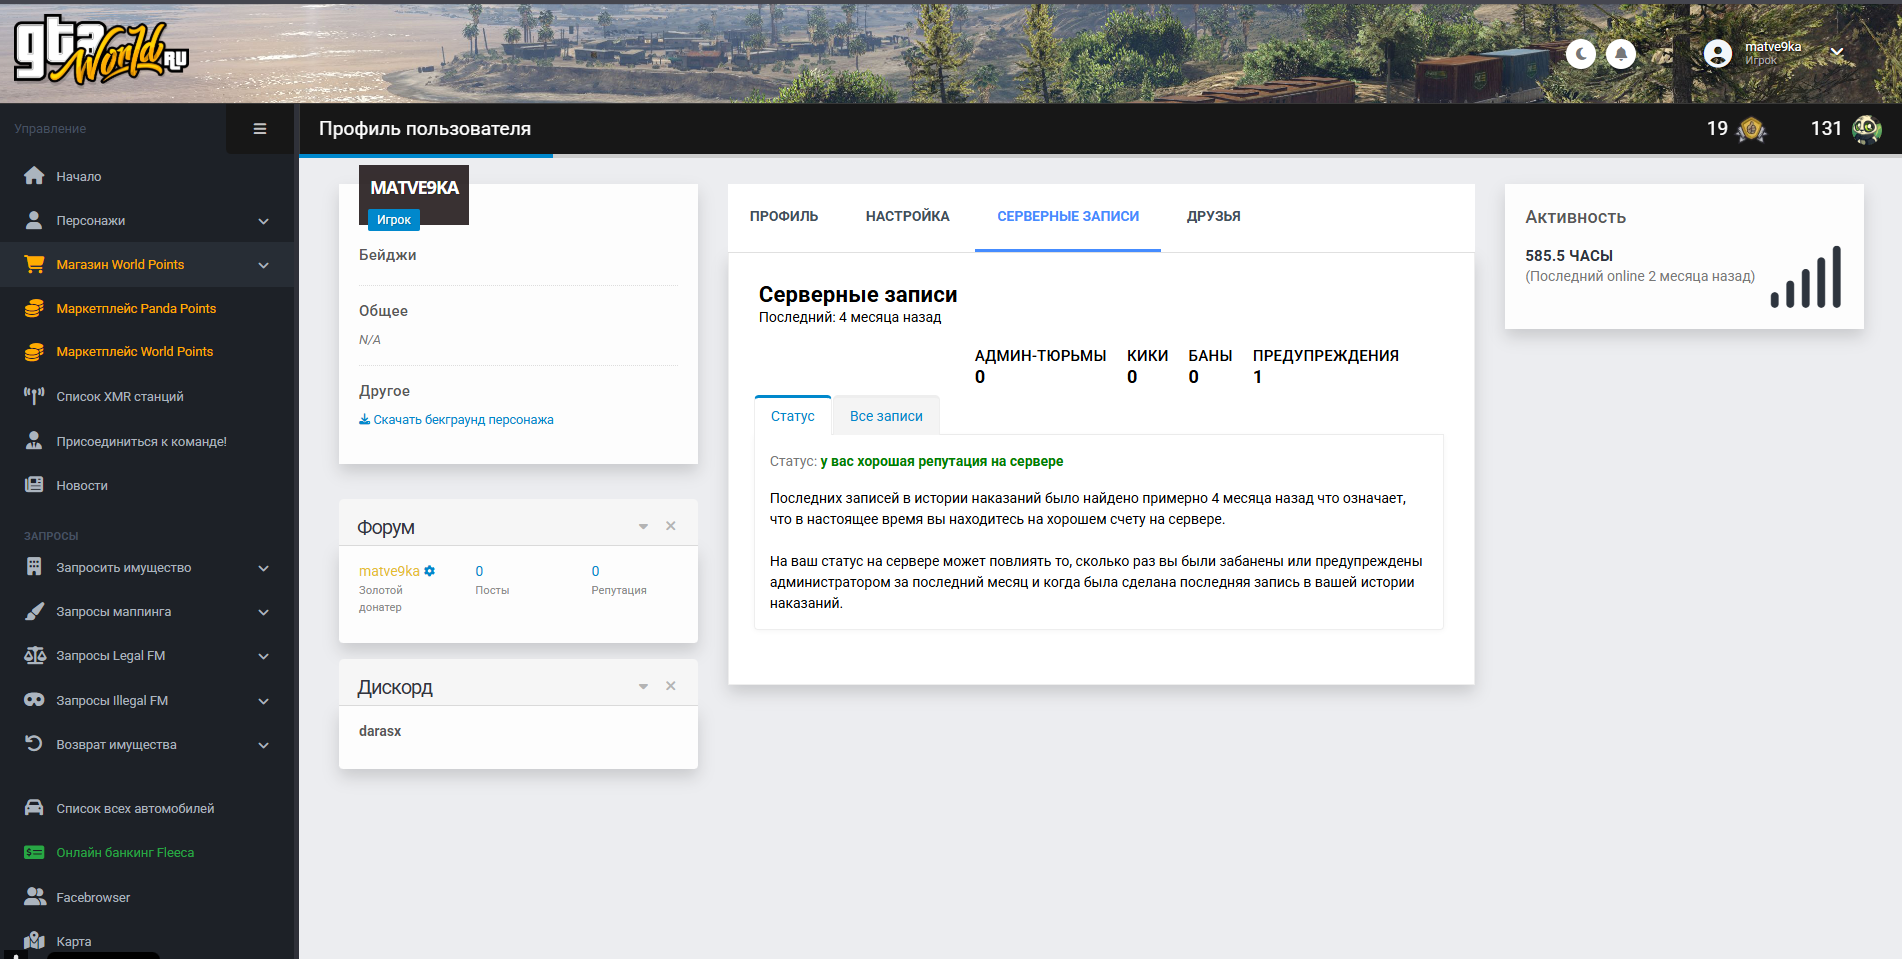Image resolution: width=1902 pixels, height=959 pixels.
Task: Click Скачать бекграунд персонажа link
Action: 463,420
